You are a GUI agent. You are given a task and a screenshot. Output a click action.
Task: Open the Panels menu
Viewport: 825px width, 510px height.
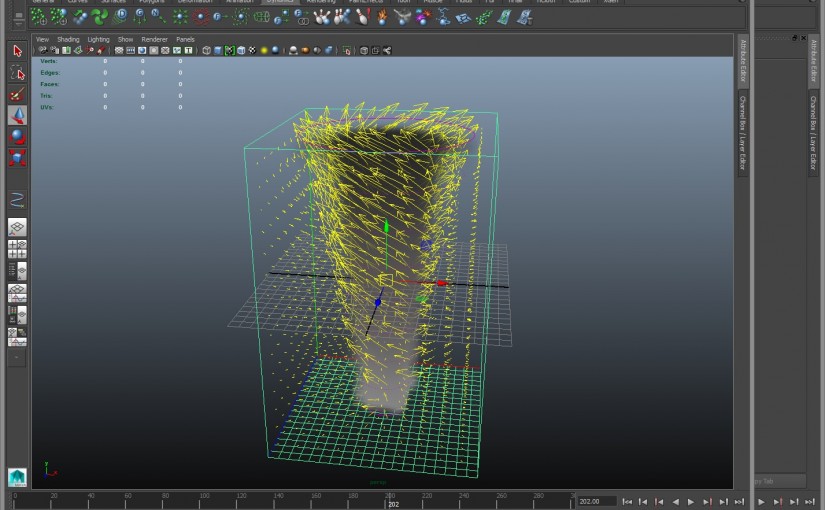click(185, 39)
